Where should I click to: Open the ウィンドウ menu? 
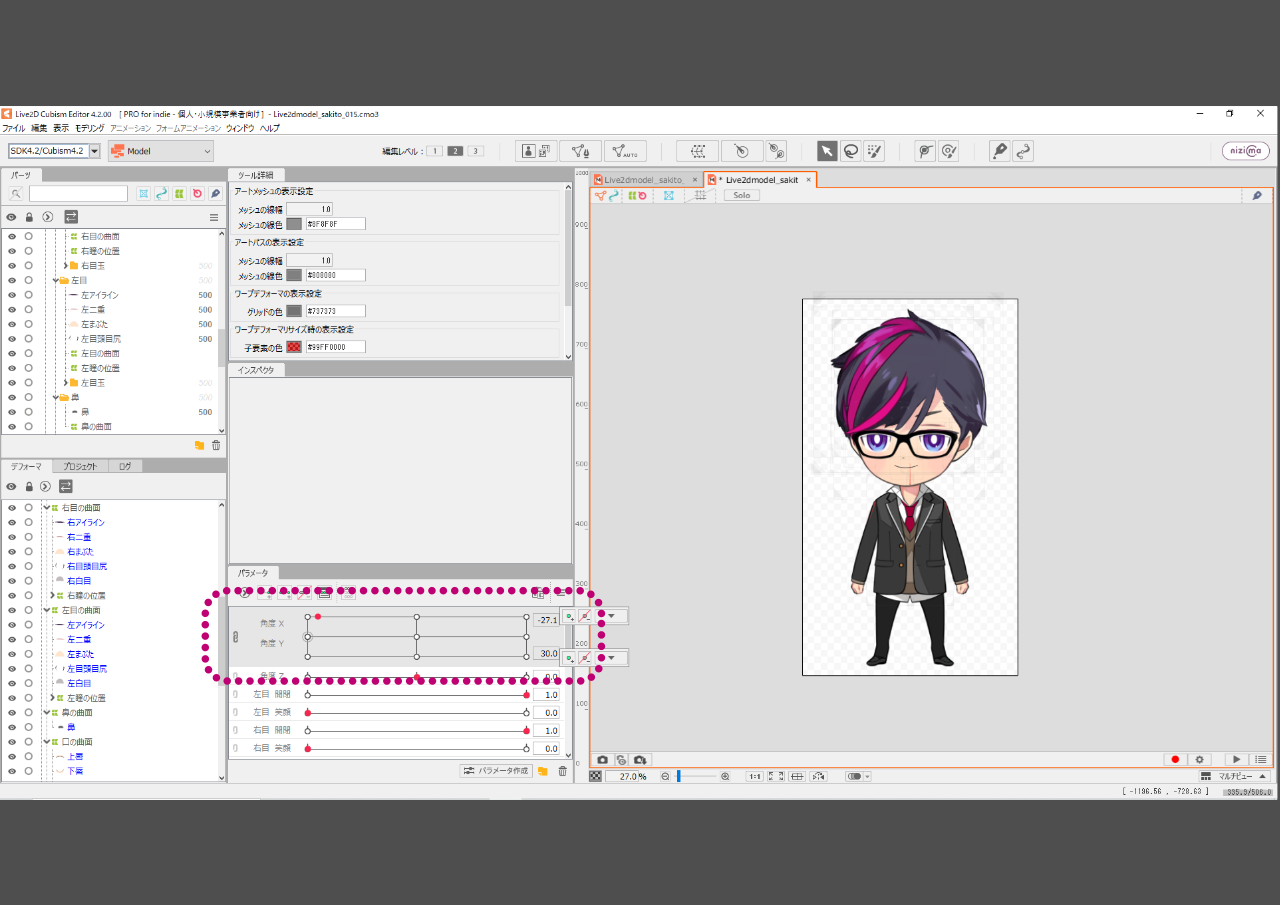point(240,128)
